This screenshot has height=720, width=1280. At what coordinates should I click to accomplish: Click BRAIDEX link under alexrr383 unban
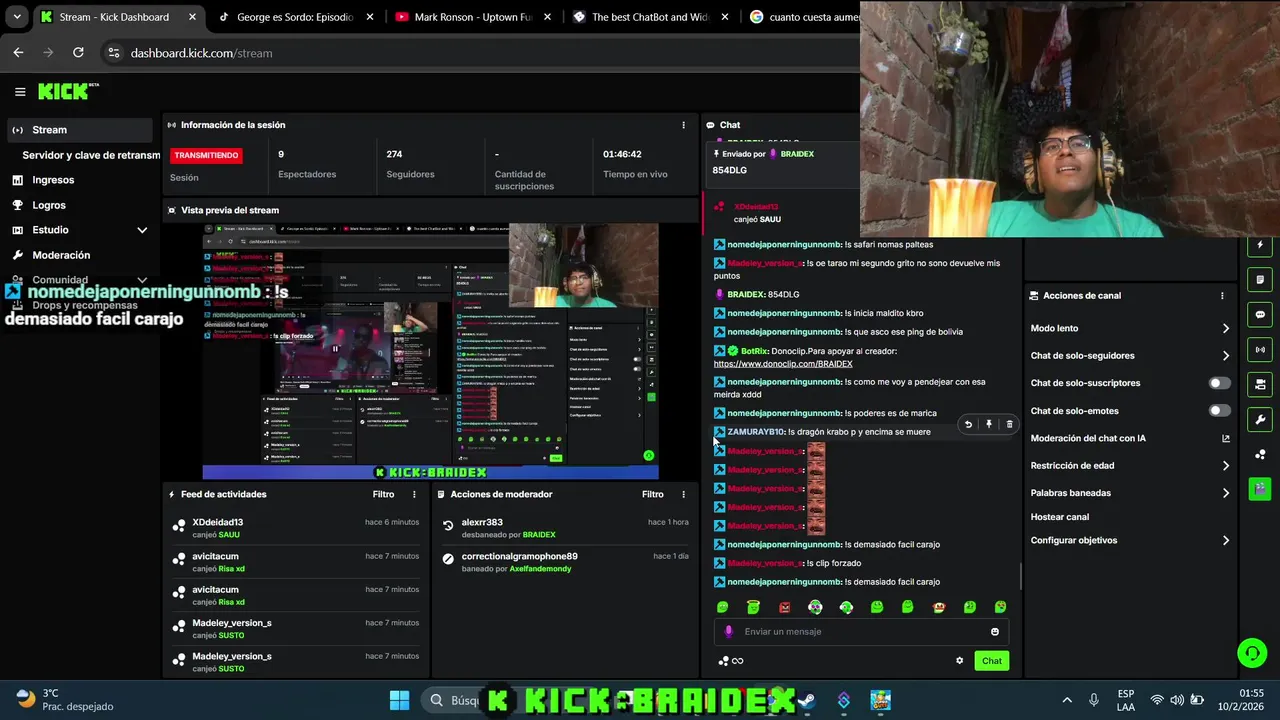pyautogui.click(x=539, y=535)
